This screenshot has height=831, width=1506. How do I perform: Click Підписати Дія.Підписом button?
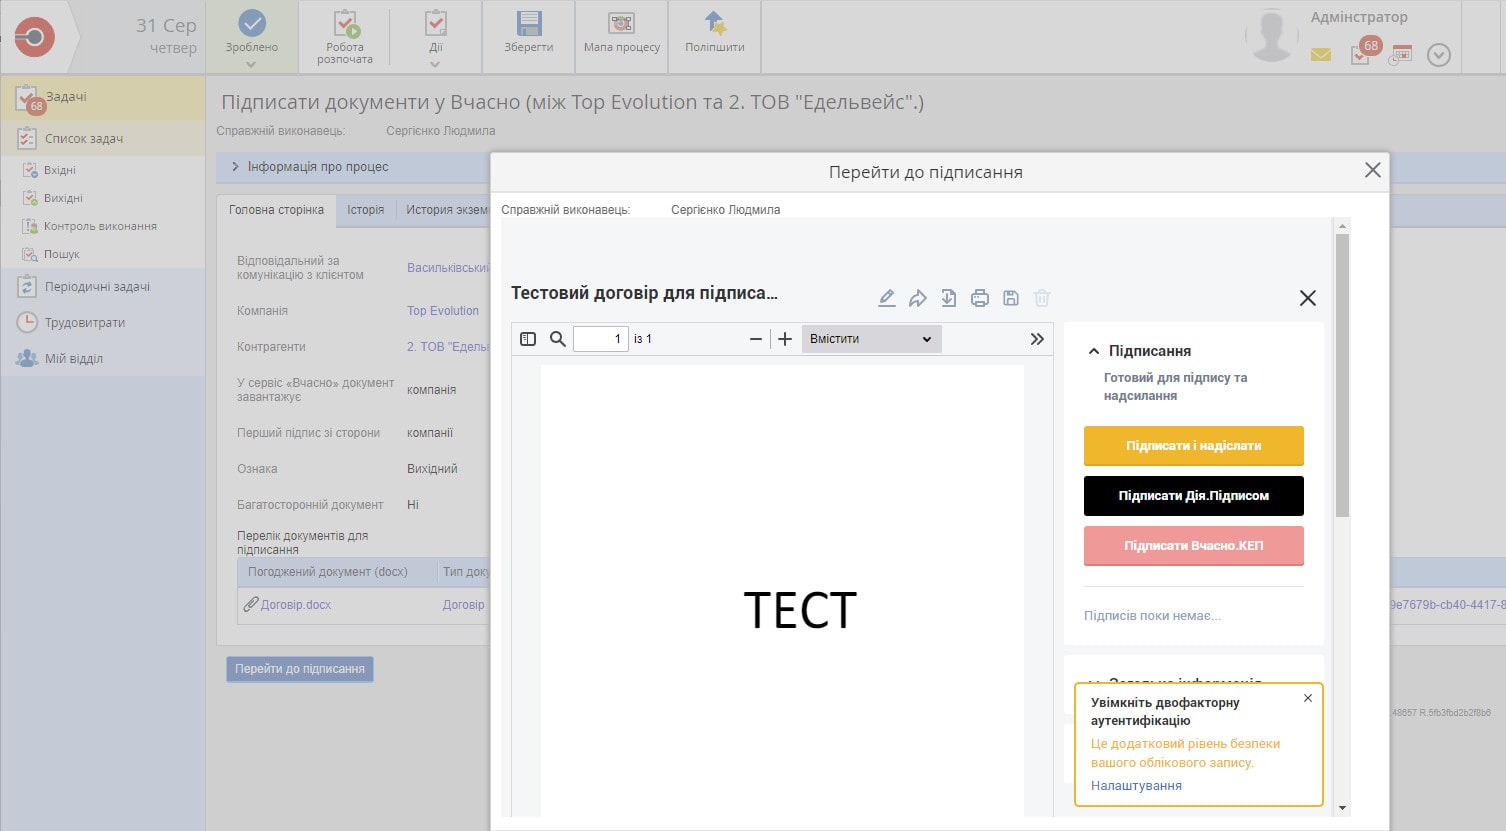click(1193, 496)
